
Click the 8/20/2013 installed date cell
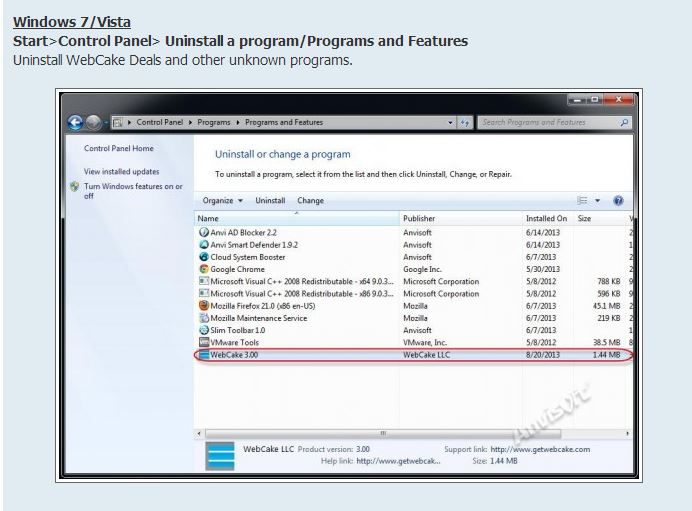pos(543,355)
